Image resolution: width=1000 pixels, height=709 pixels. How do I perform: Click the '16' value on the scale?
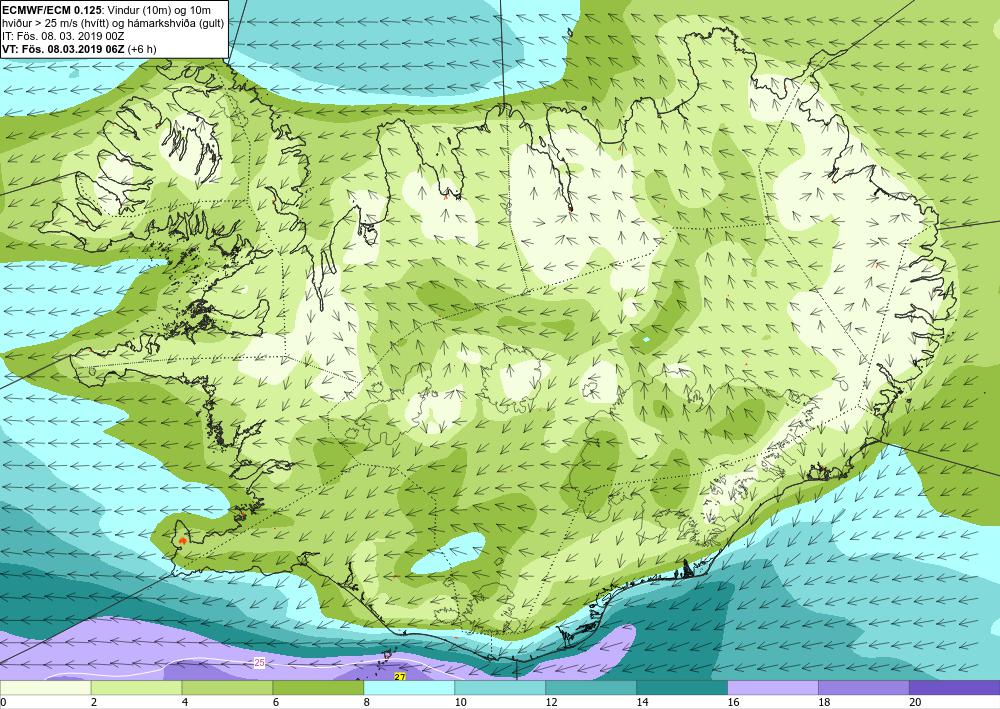(733, 702)
